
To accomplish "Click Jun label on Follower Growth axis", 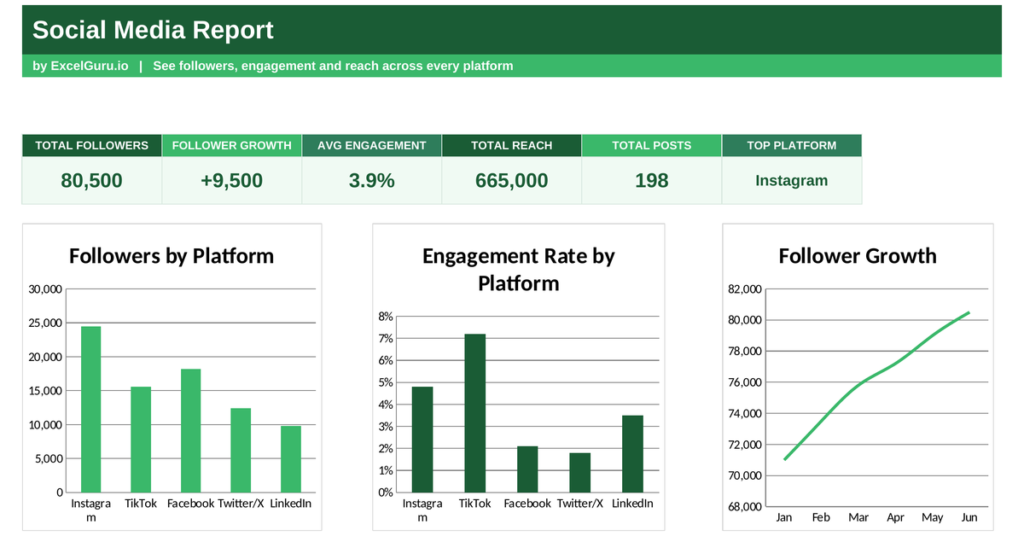I will click(969, 517).
